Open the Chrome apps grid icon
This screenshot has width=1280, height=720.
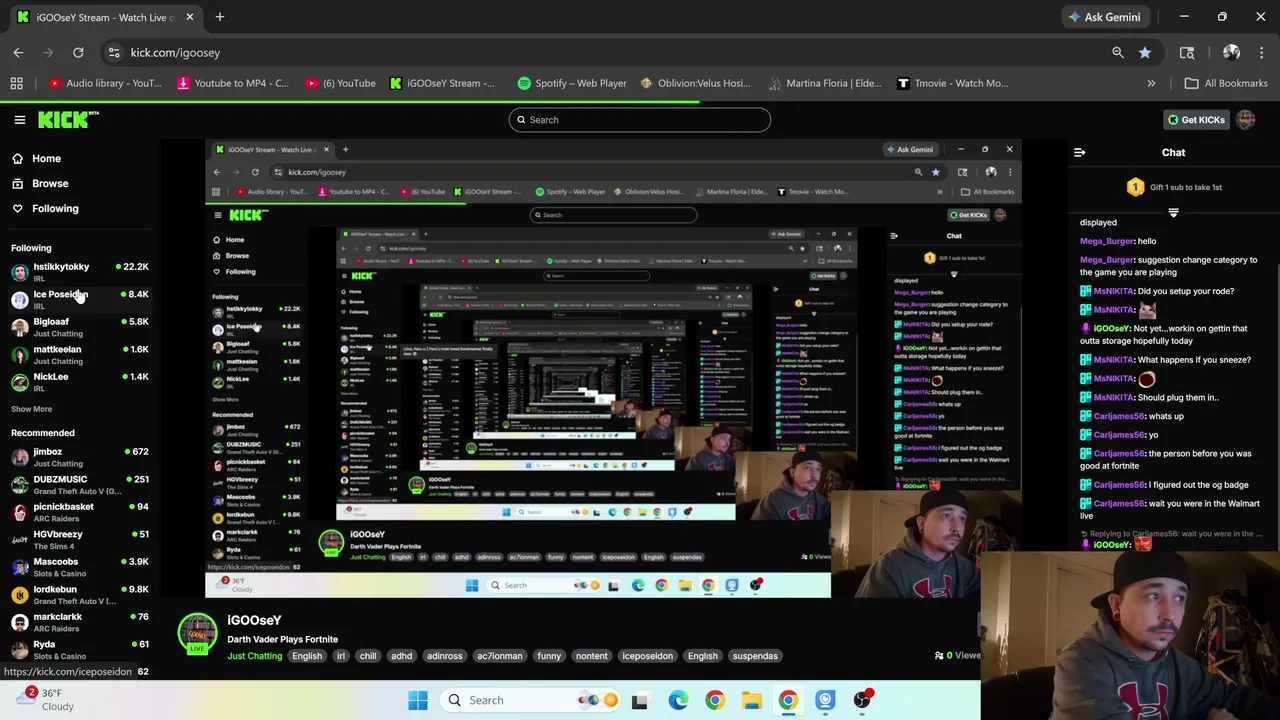(16, 83)
